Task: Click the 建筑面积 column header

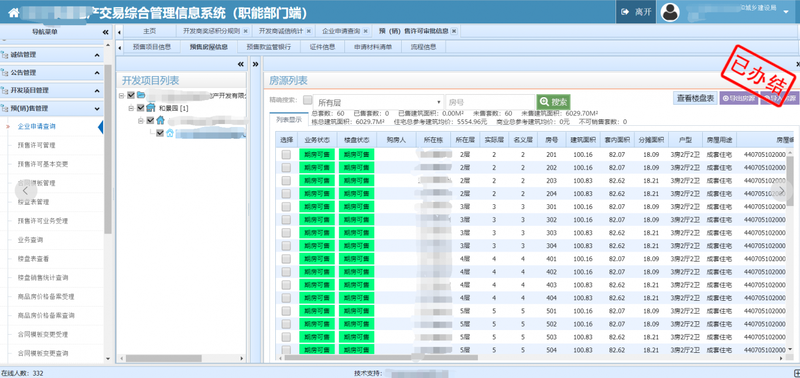Action: (x=582, y=139)
